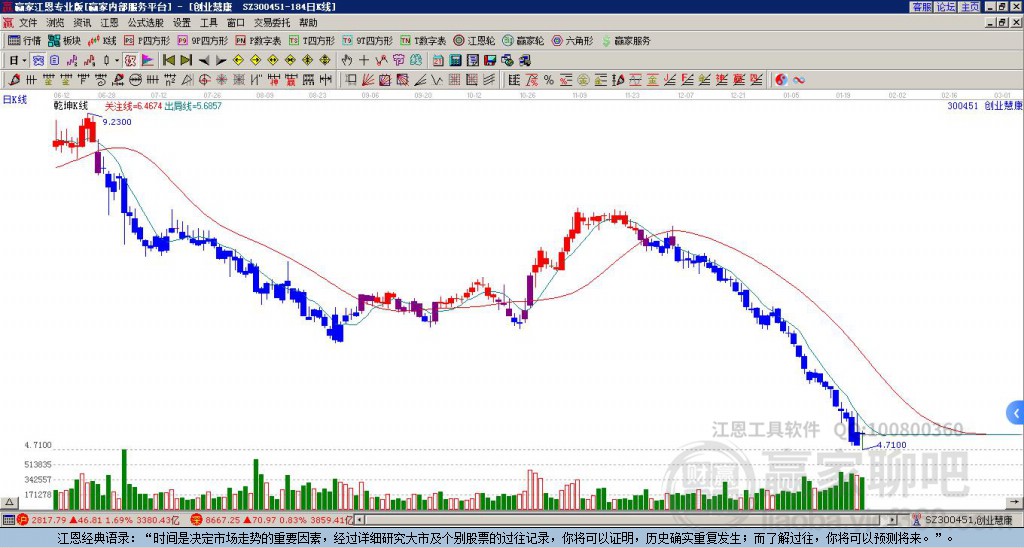
Task: Click the 关注线=6.4674 value text
Action: [x=133, y=105]
